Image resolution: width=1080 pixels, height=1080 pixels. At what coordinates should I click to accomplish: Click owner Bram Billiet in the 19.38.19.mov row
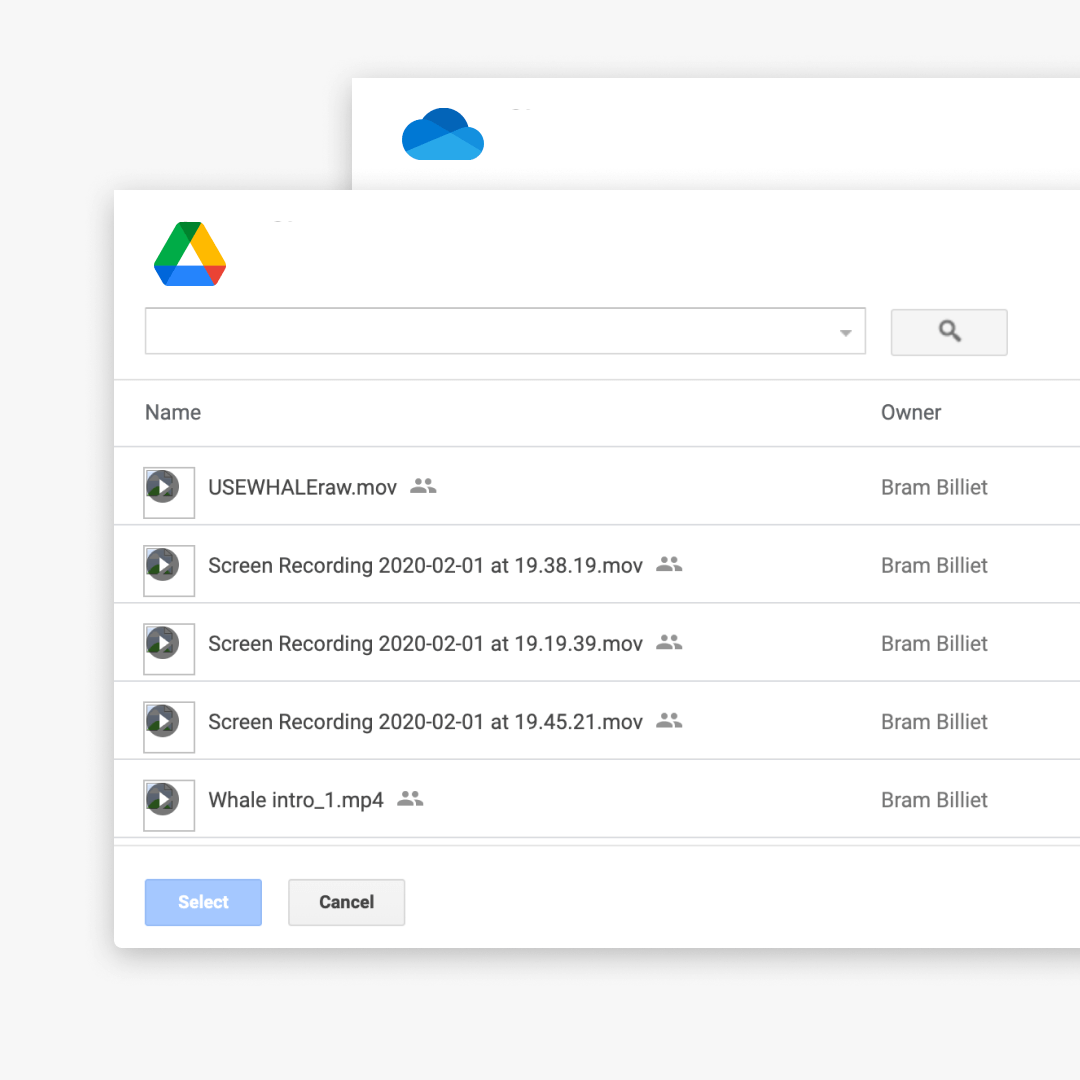pyautogui.click(x=934, y=565)
